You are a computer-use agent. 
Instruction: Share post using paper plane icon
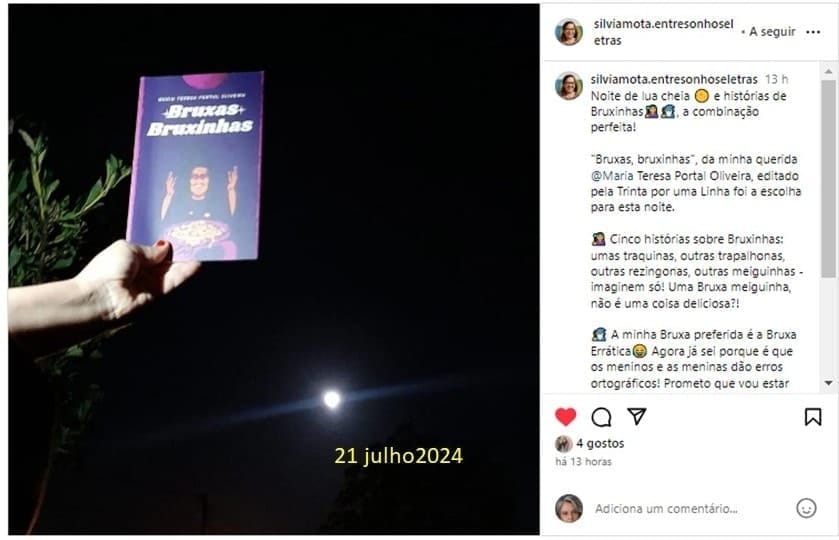pyautogui.click(x=637, y=416)
